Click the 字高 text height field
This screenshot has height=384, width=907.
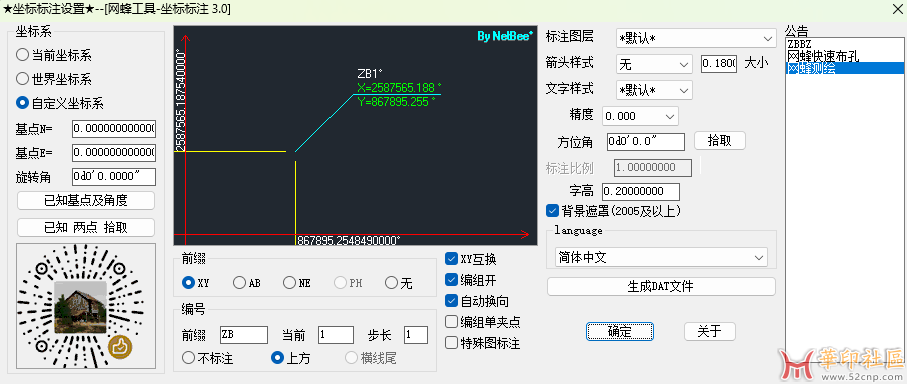click(641, 191)
